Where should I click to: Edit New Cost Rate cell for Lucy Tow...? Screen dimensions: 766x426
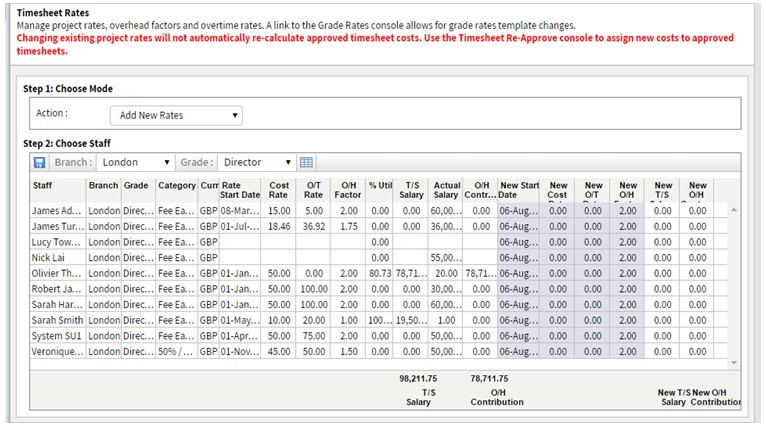(x=557, y=242)
